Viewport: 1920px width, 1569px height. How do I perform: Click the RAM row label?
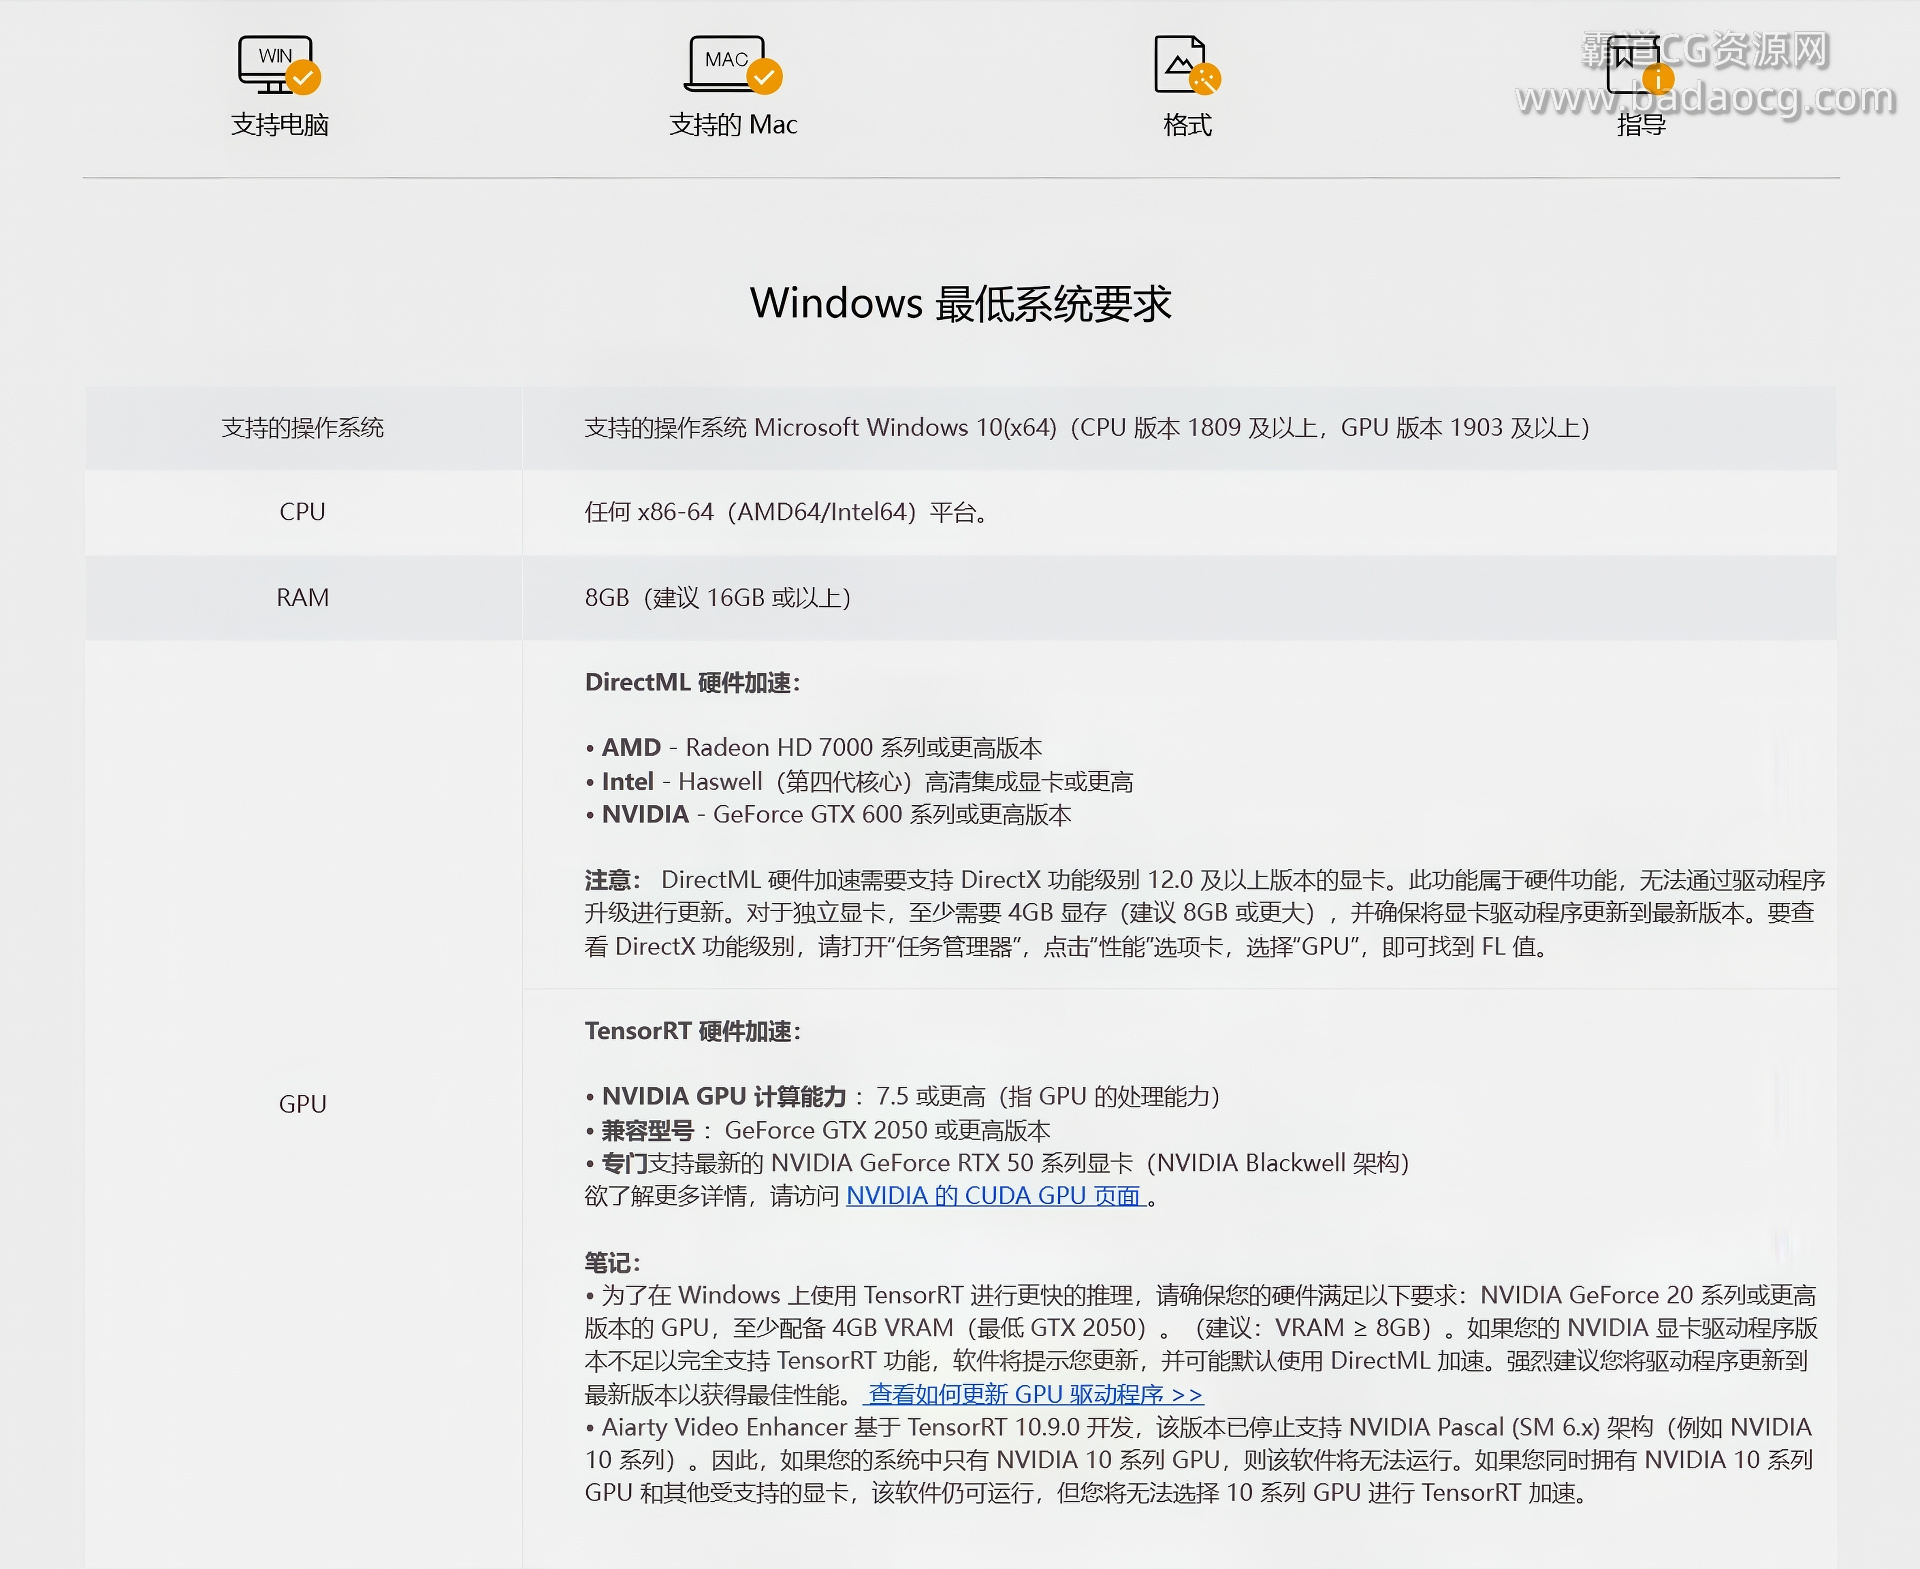(x=302, y=598)
